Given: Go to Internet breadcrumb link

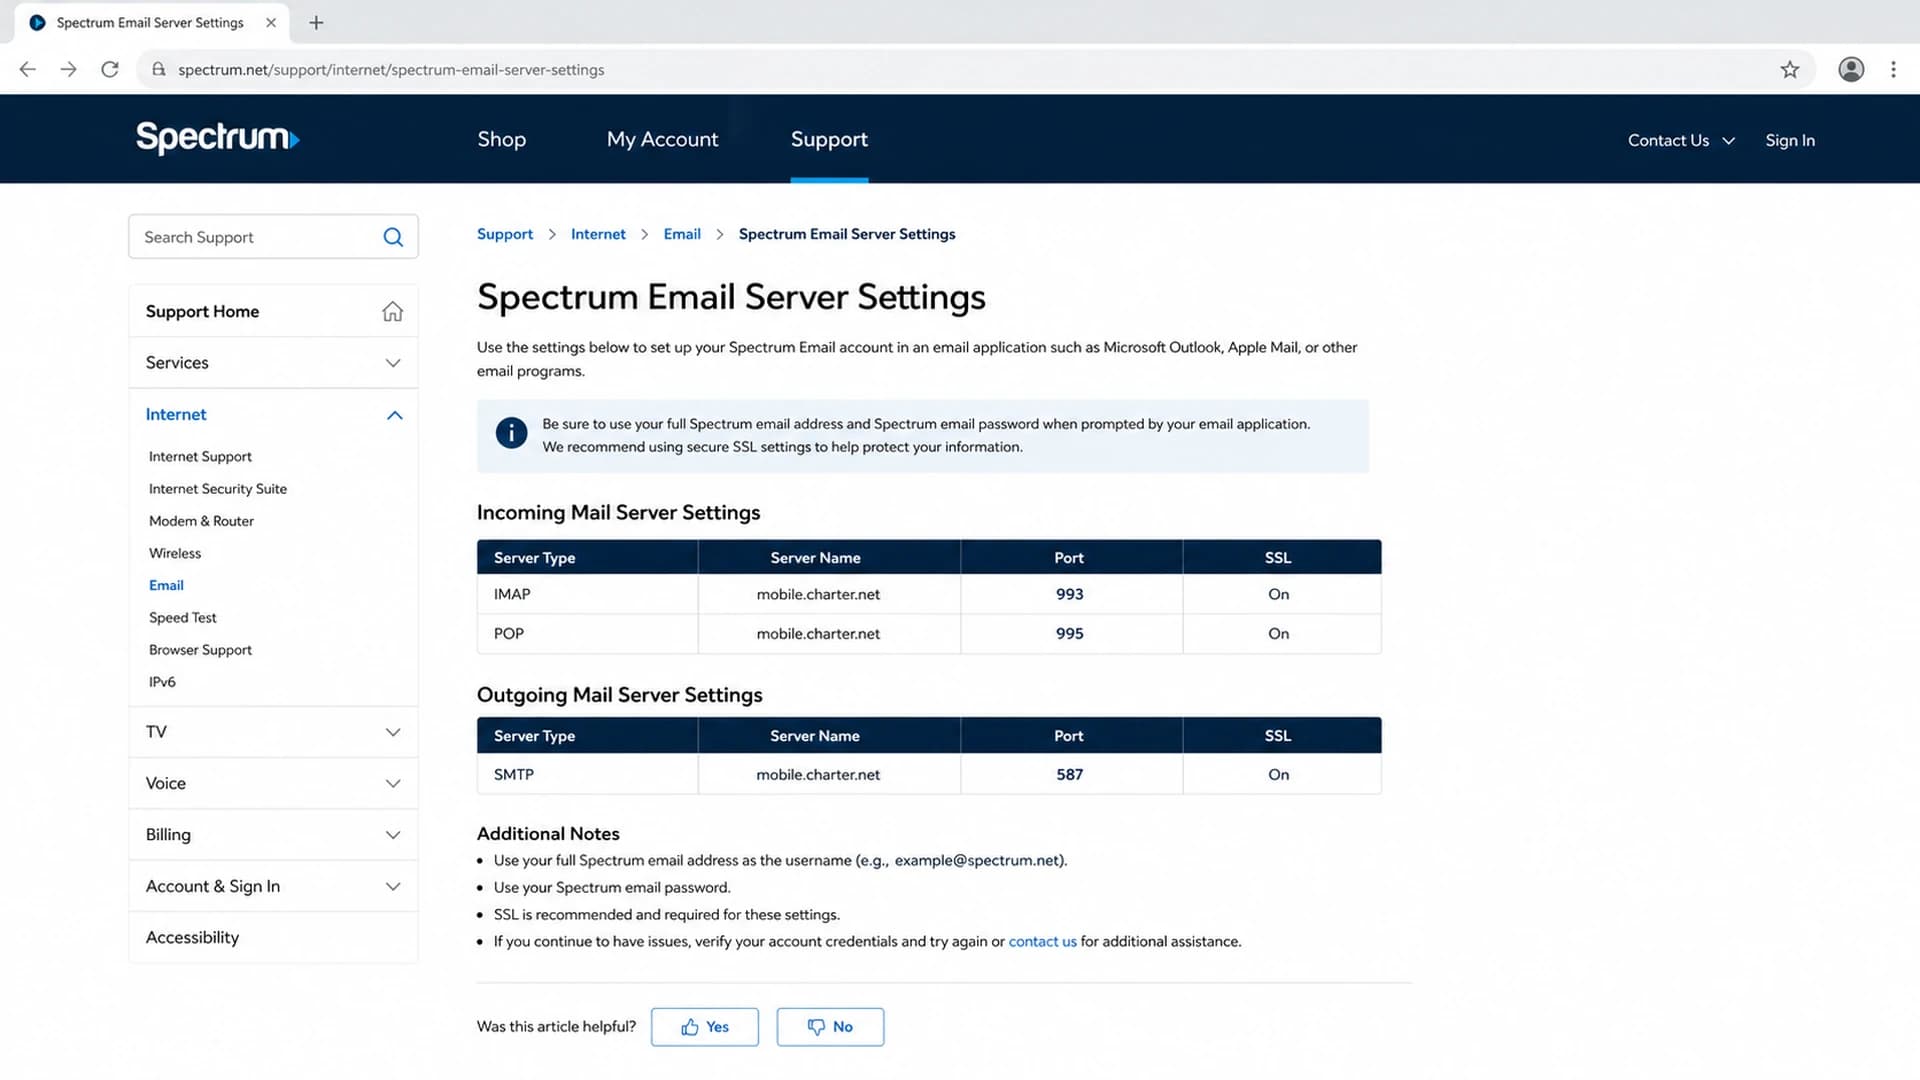Looking at the screenshot, I should pos(598,234).
